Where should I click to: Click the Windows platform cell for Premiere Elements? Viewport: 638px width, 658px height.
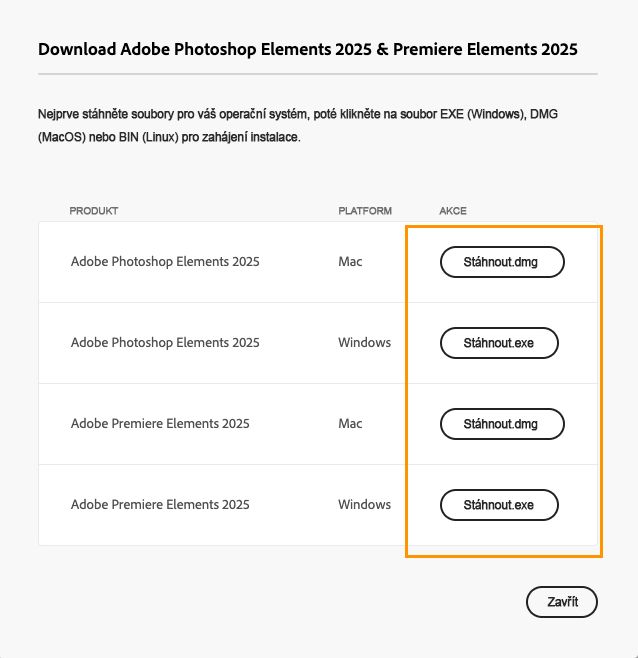click(364, 504)
